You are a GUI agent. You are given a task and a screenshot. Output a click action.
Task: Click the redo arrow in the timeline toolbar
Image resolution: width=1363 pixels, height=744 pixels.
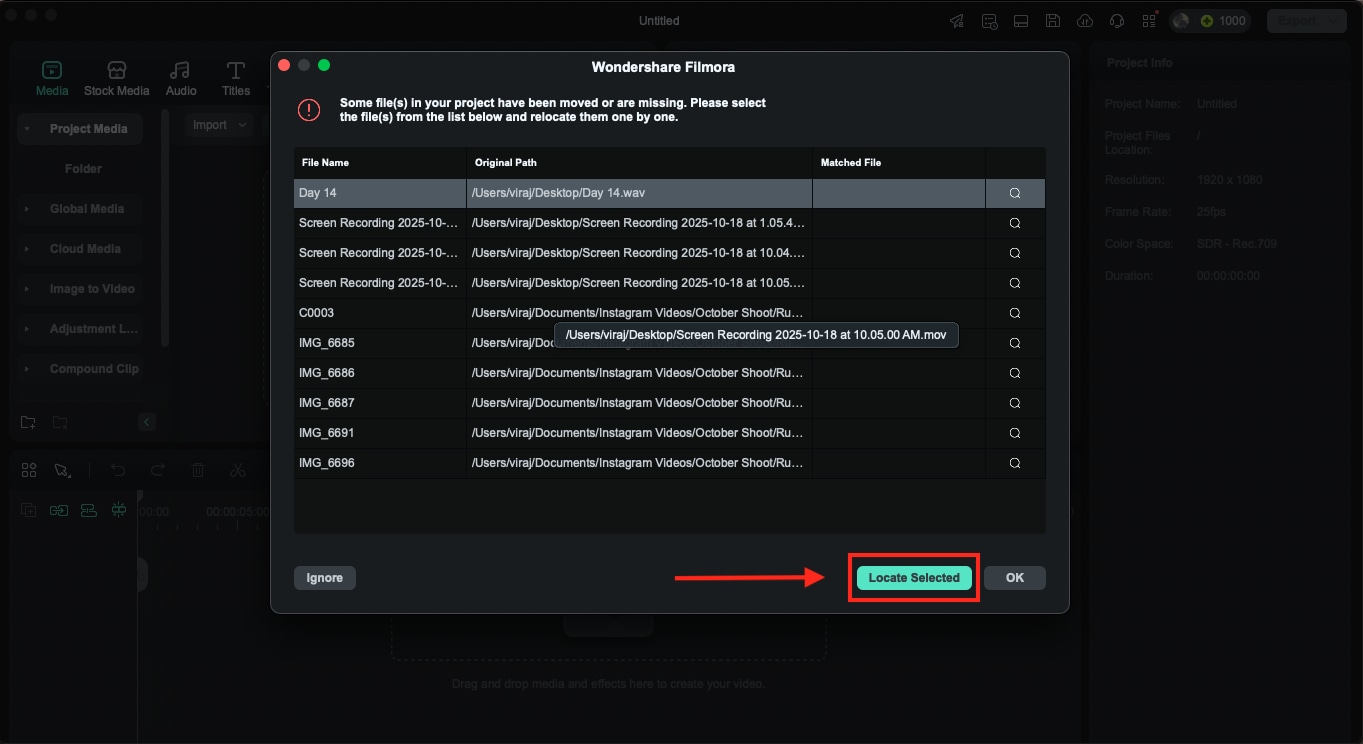158,470
